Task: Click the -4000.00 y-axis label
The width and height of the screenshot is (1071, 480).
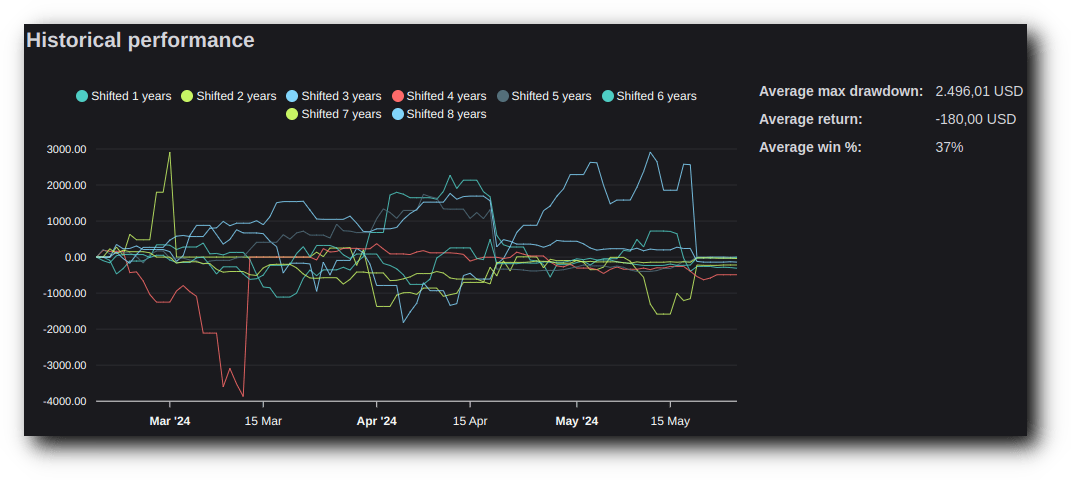Action: (65, 401)
